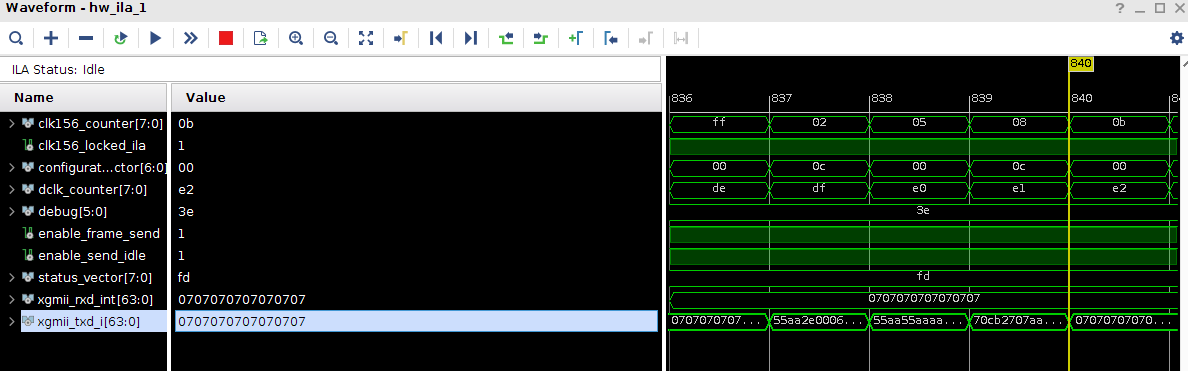Click the Value column header
Screen dimensions: 1188x371
416,98
